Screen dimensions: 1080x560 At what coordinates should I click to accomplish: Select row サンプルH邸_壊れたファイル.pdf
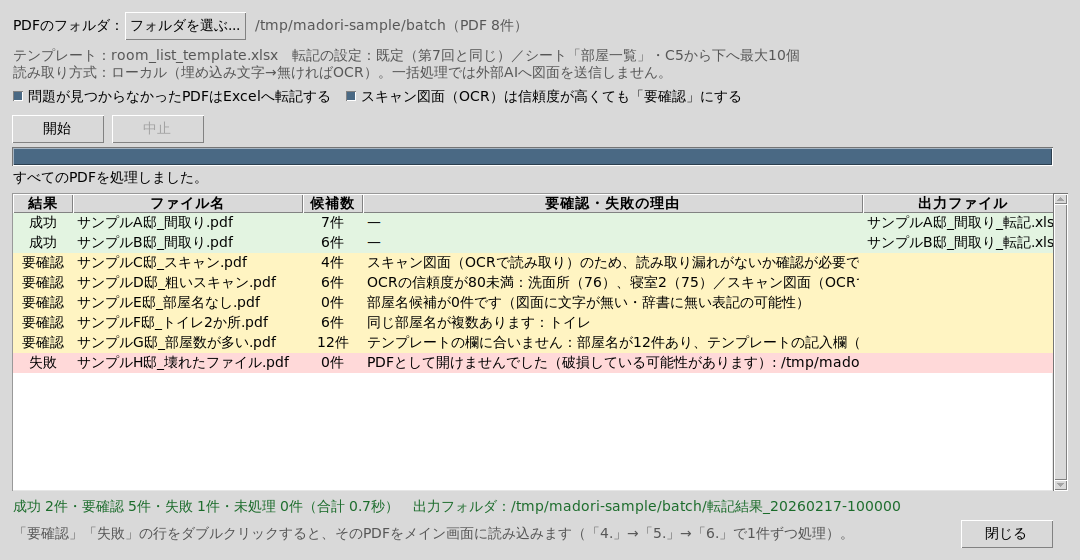coord(532,362)
